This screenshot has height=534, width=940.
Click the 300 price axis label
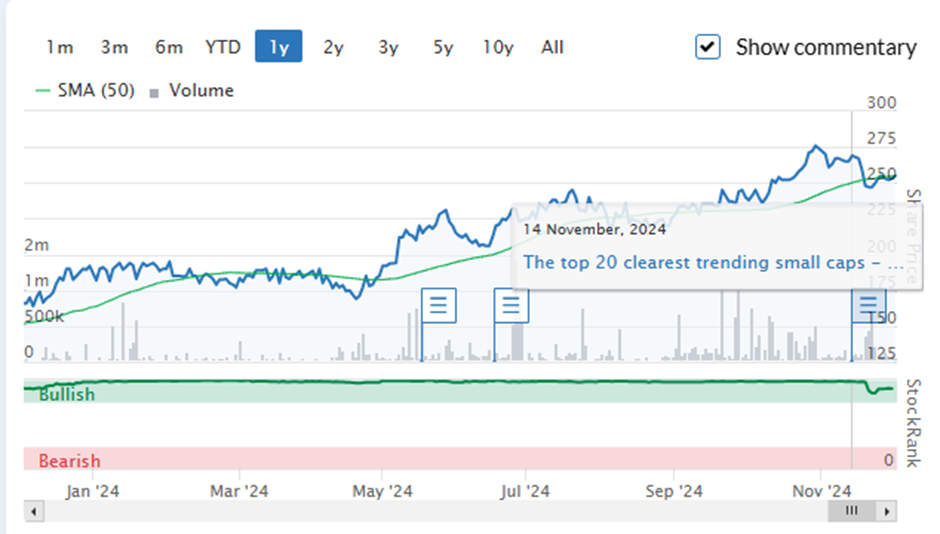[881, 102]
